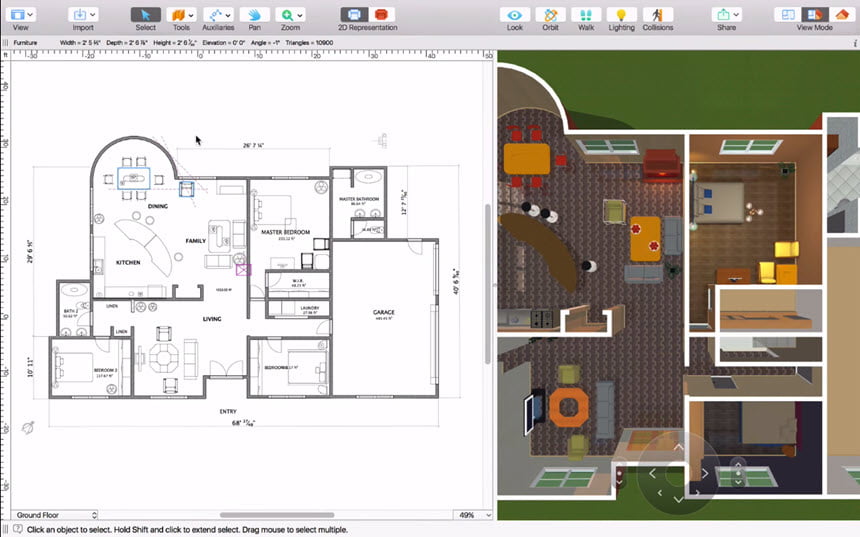Click the up arrow on 3D navigation ring
The height and width of the screenshot is (537, 860).
tap(678, 447)
